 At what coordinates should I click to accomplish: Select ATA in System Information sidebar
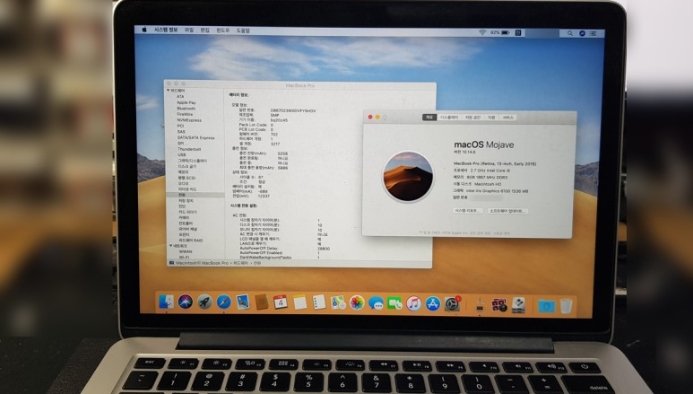(180, 96)
